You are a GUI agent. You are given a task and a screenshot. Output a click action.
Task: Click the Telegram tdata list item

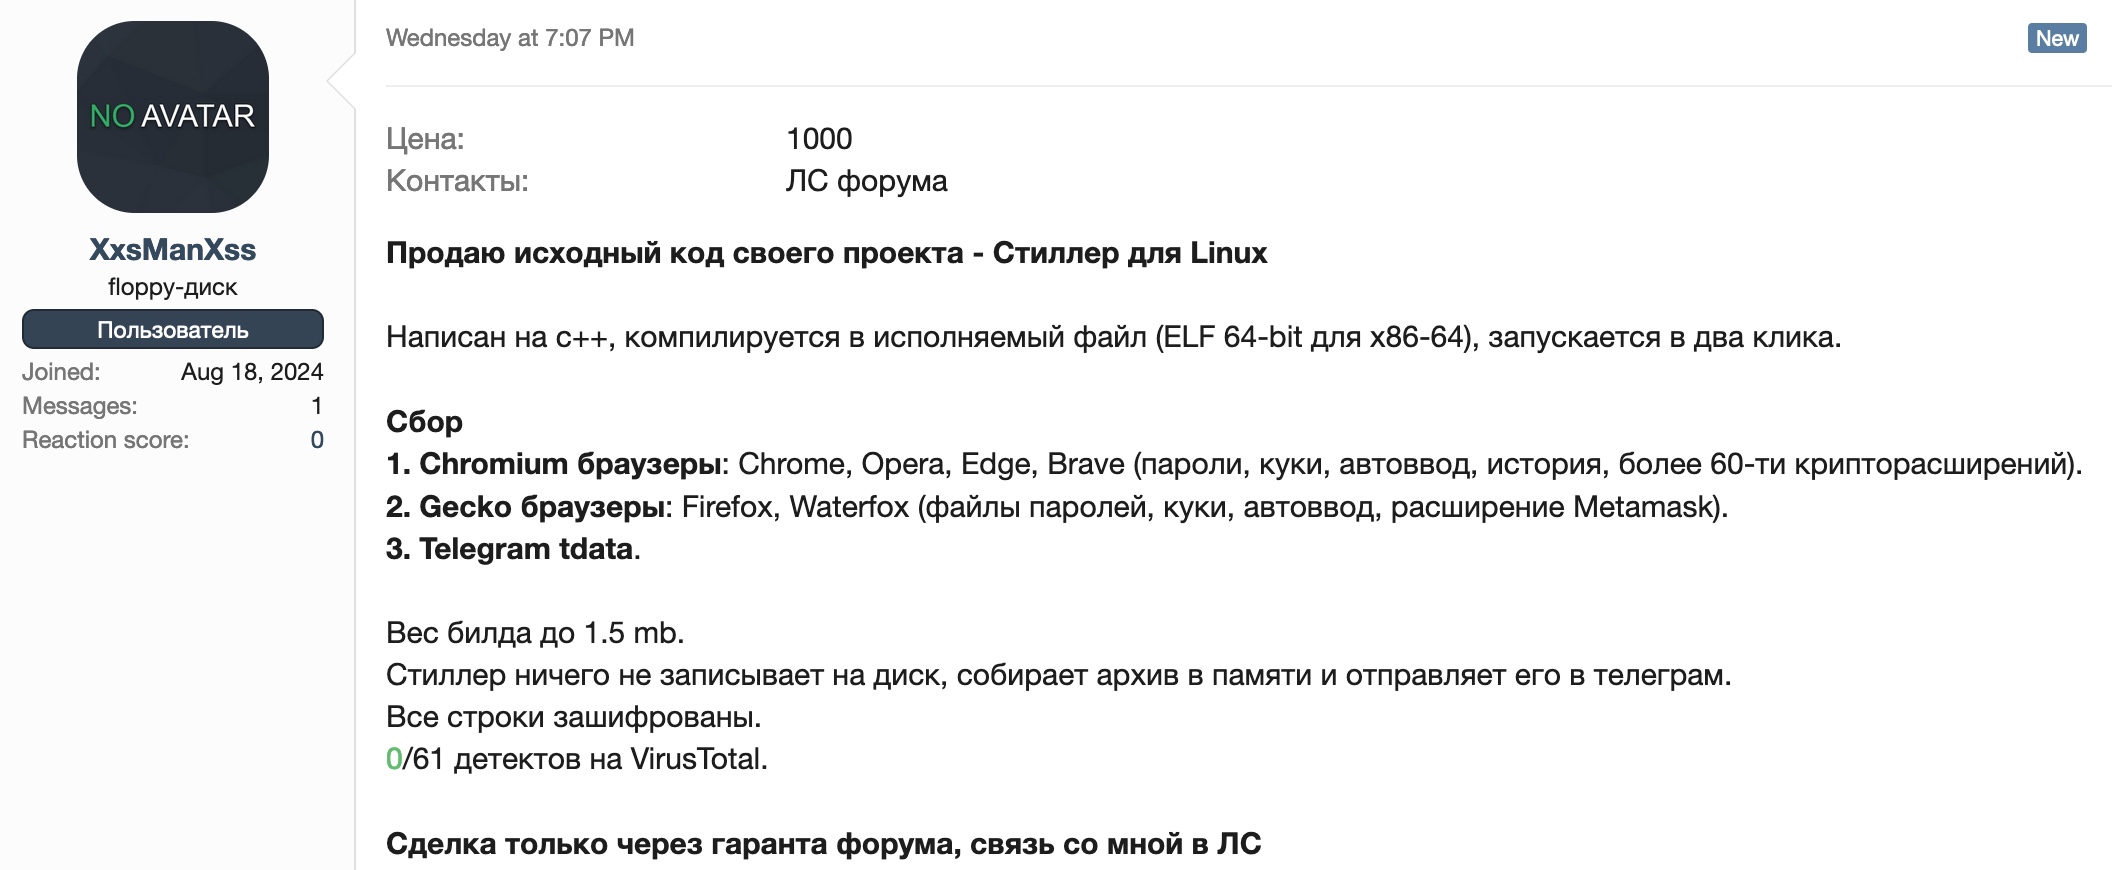pos(513,549)
